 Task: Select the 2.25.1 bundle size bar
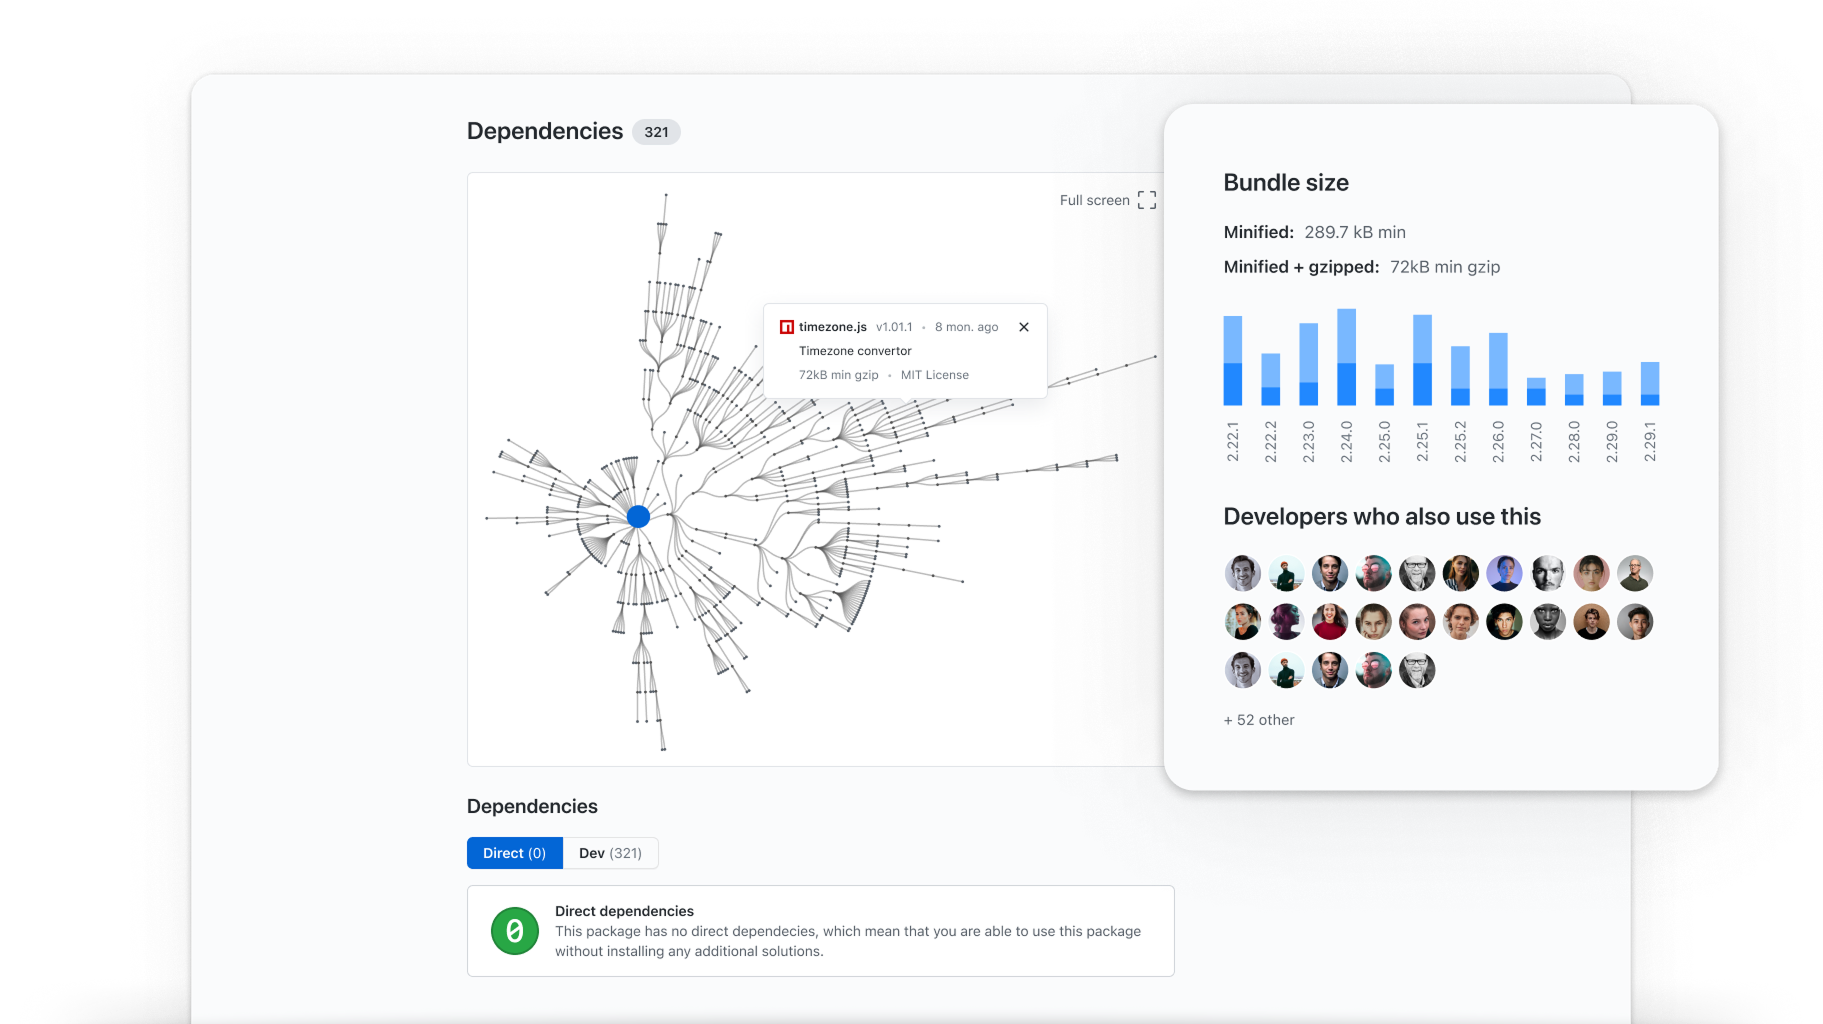click(1422, 360)
